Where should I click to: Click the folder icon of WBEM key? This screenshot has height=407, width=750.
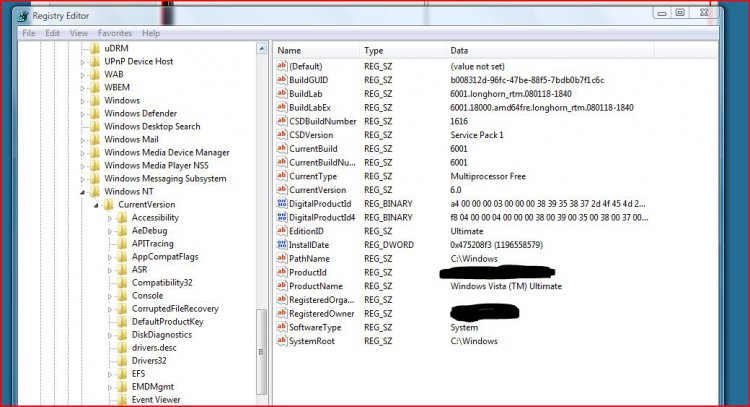(95, 87)
